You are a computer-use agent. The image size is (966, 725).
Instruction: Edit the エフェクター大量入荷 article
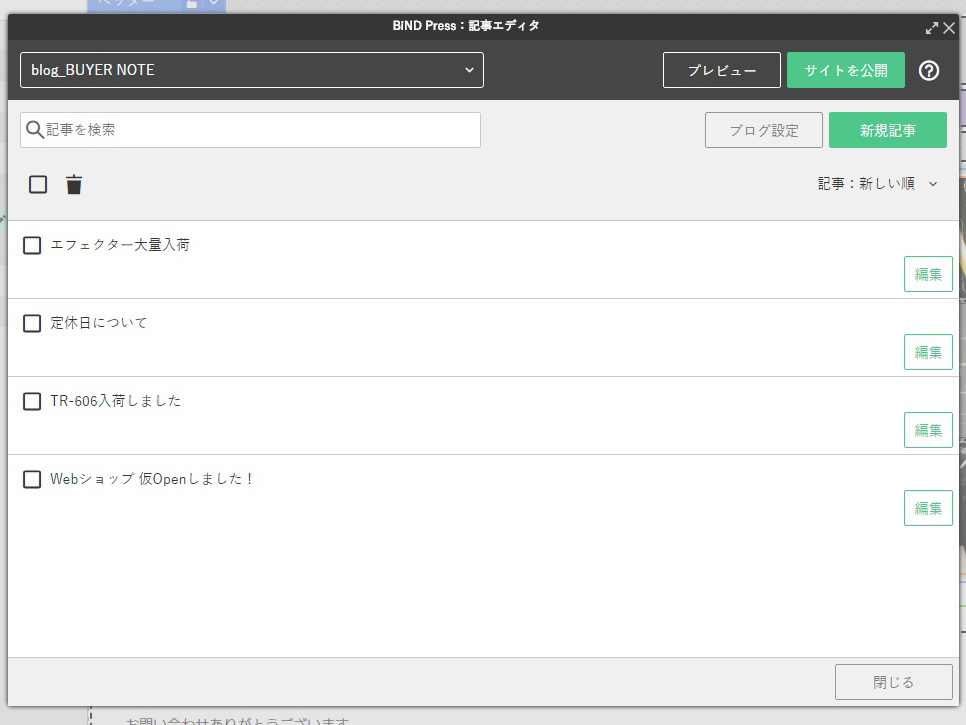928,274
